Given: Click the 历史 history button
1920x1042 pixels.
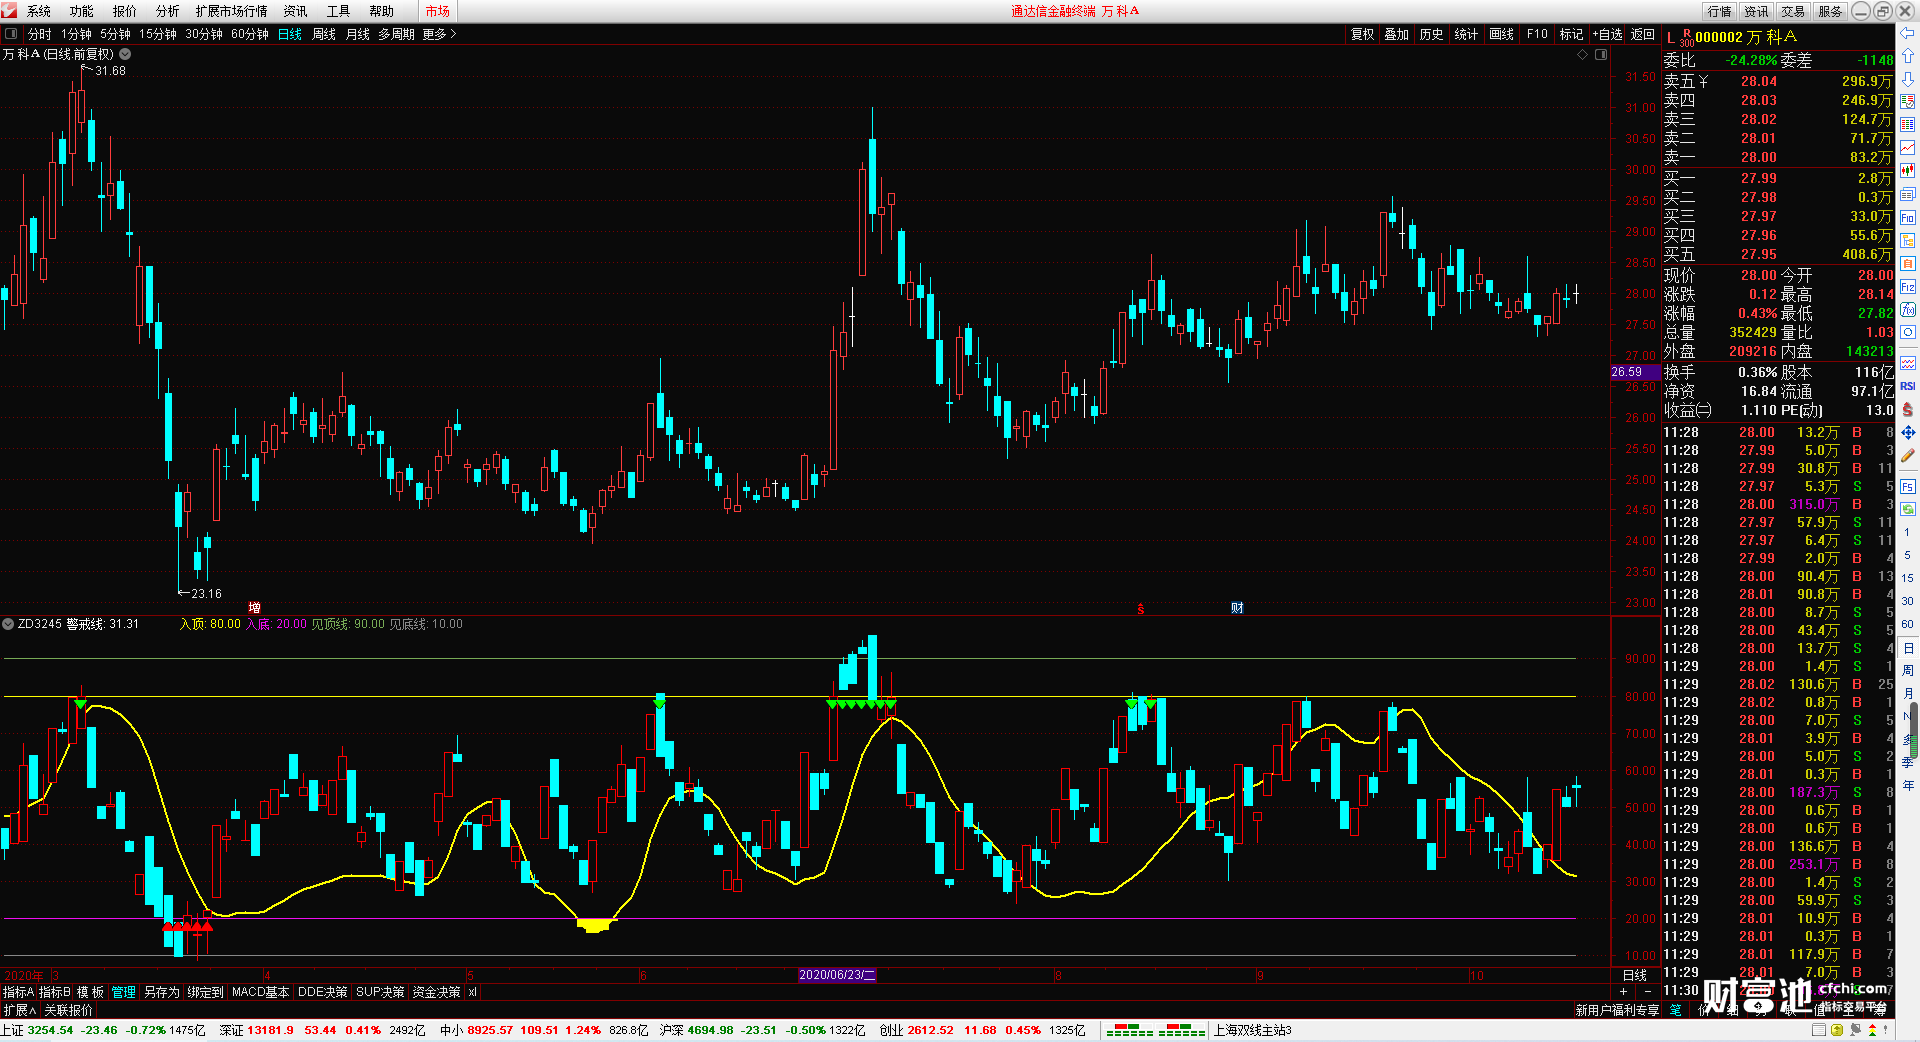Looking at the screenshot, I should (x=1432, y=34).
